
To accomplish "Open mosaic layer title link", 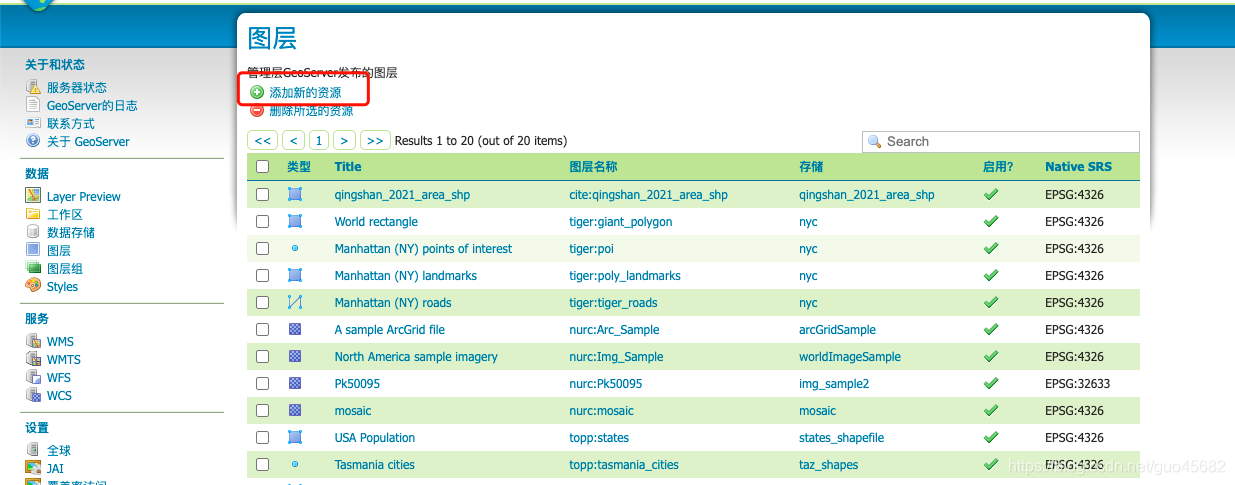I will pos(353,411).
